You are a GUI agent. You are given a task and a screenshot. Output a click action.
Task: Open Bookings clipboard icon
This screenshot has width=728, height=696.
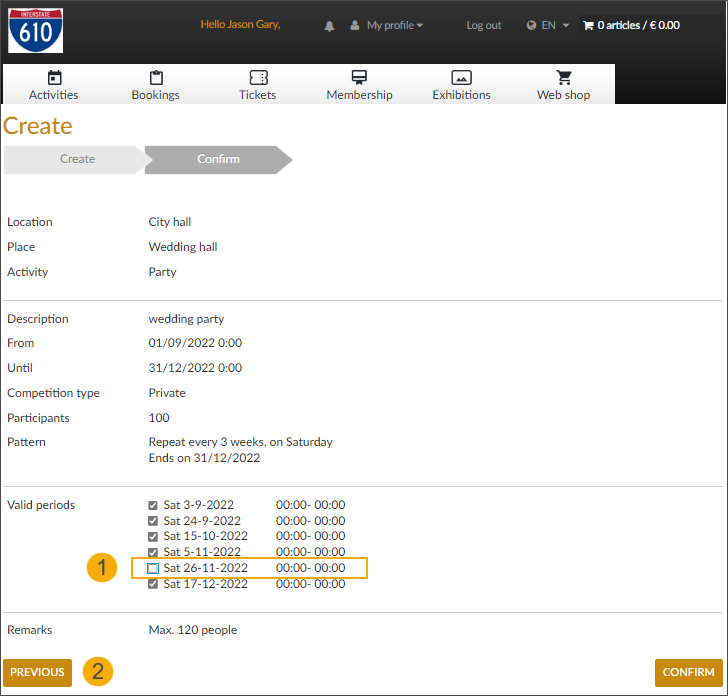coord(156,77)
